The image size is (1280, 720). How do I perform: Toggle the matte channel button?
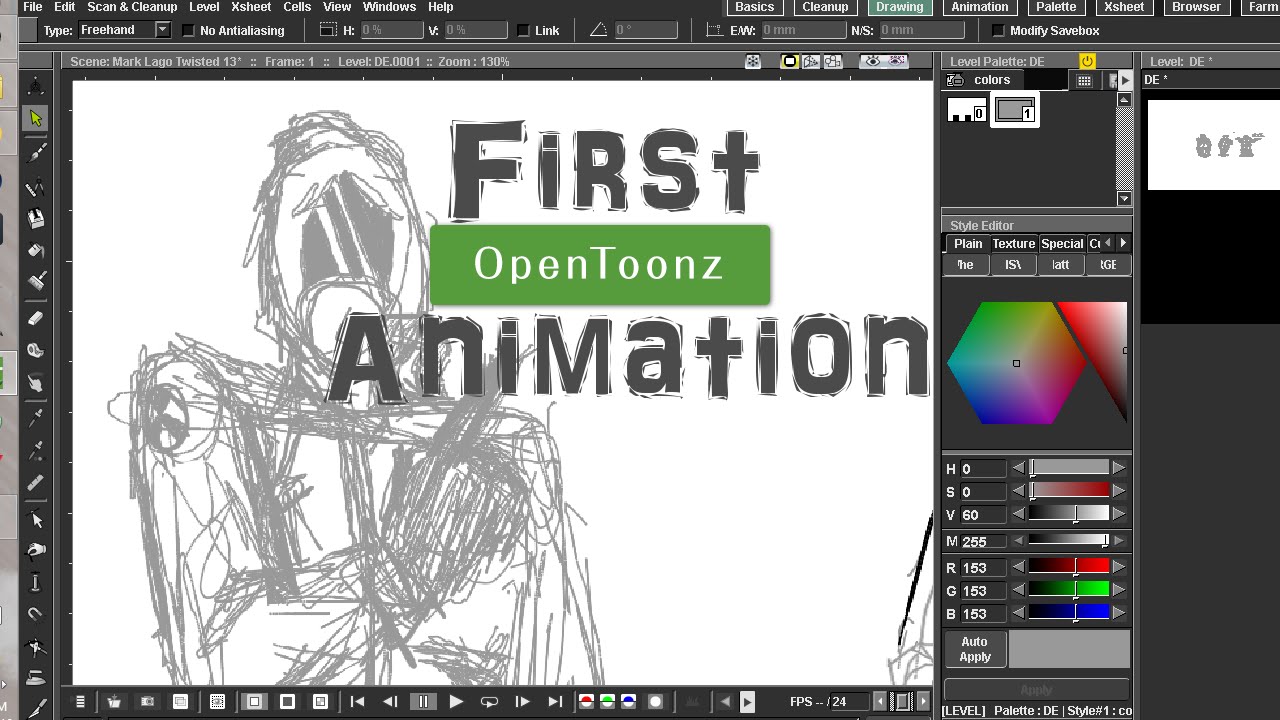[655, 702]
